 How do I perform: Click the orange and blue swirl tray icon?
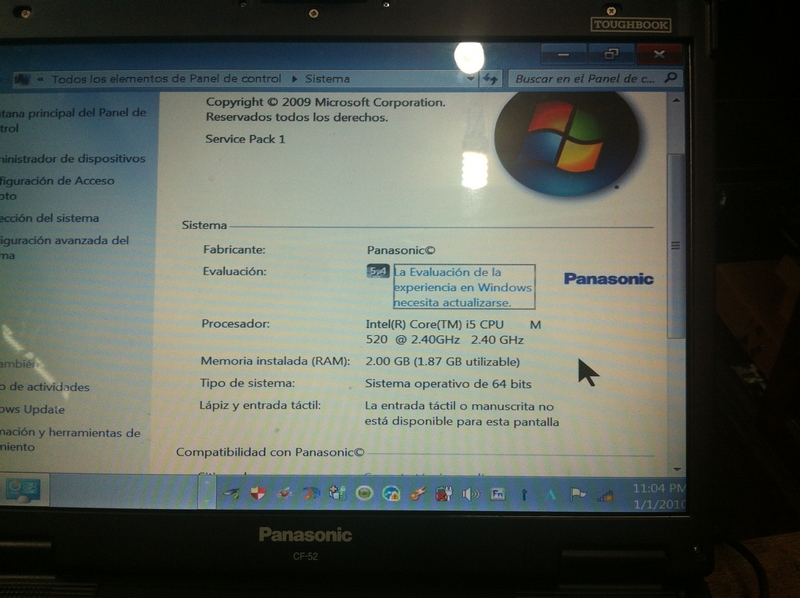[311, 493]
